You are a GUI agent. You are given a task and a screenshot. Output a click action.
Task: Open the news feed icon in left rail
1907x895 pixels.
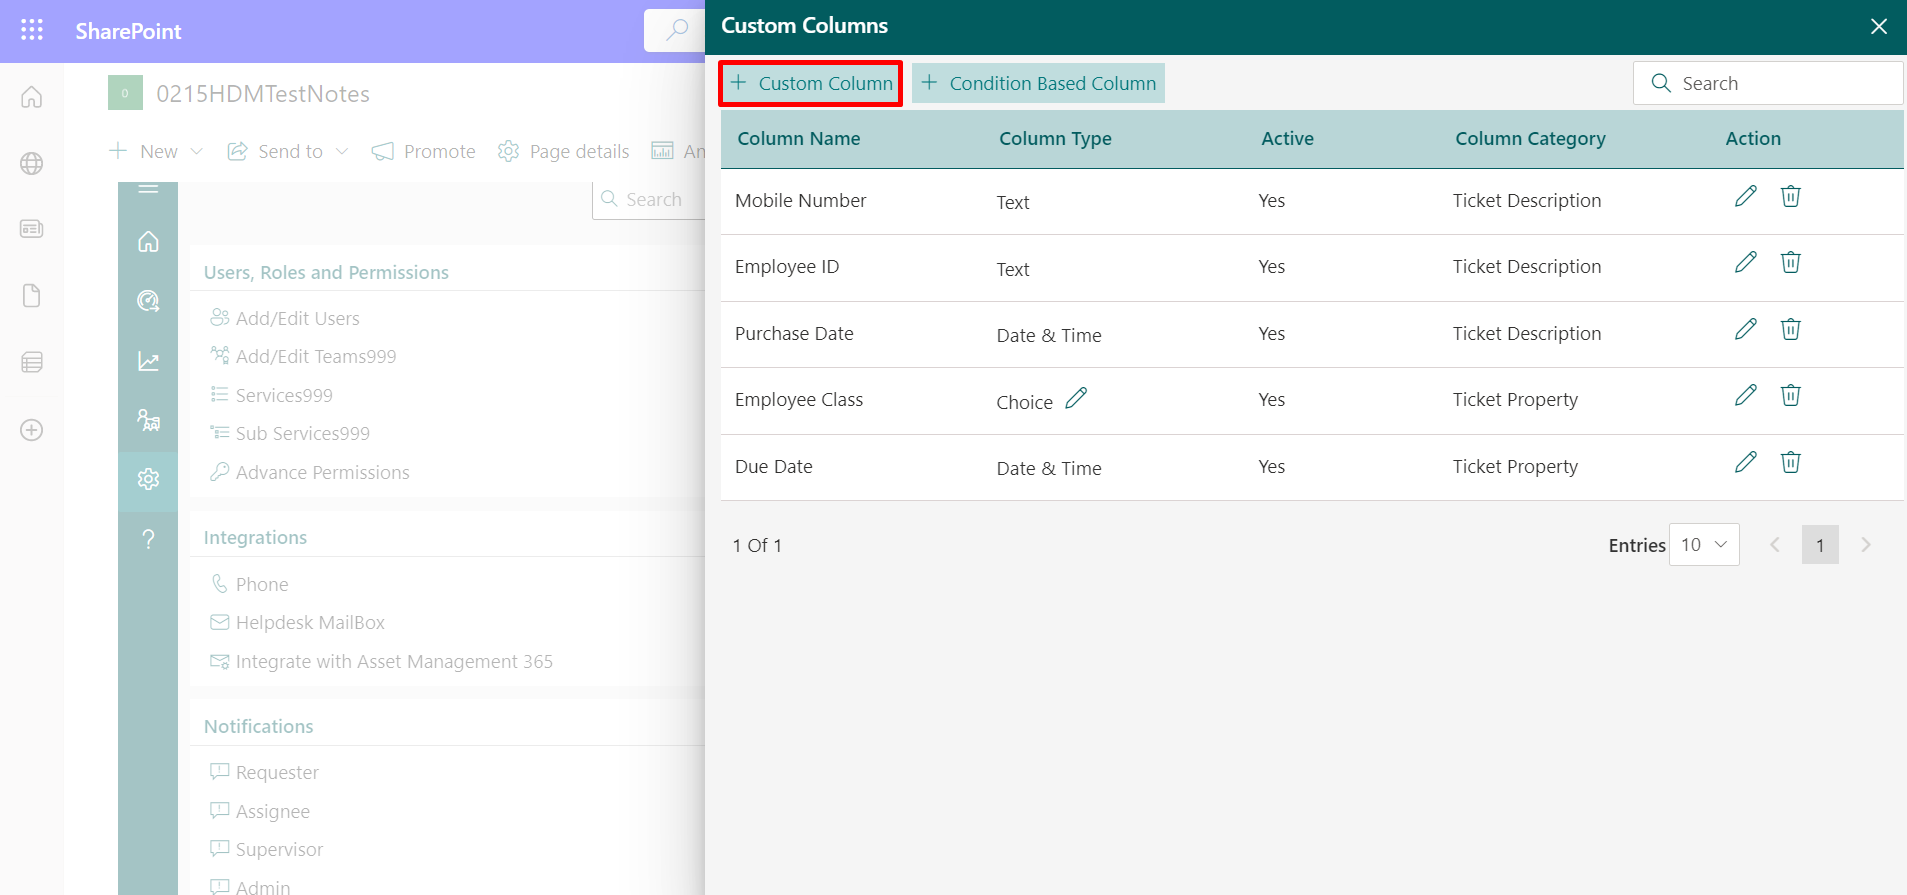click(x=32, y=229)
